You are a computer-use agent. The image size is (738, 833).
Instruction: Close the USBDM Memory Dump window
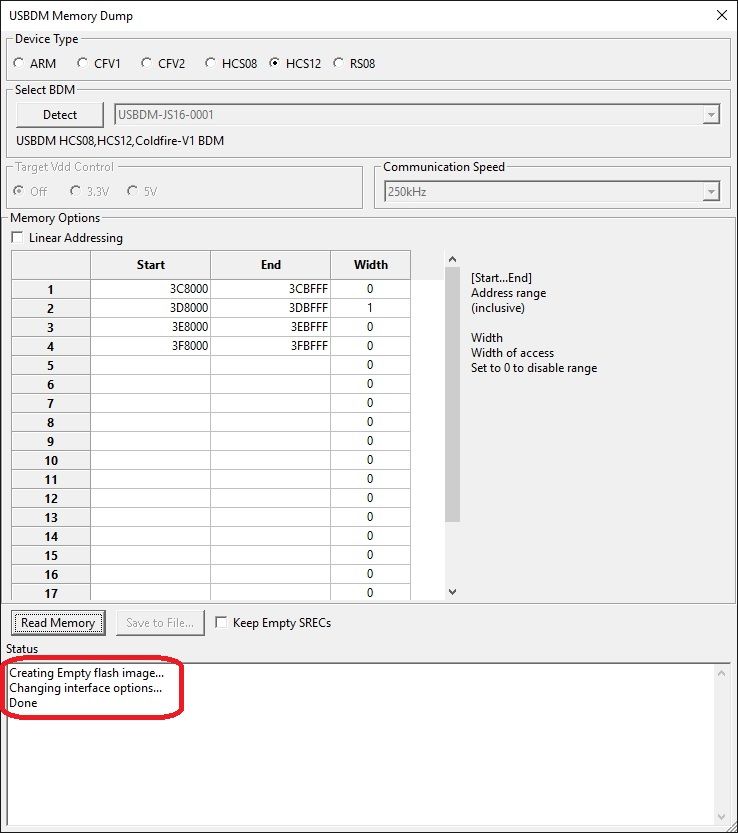click(722, 15)
